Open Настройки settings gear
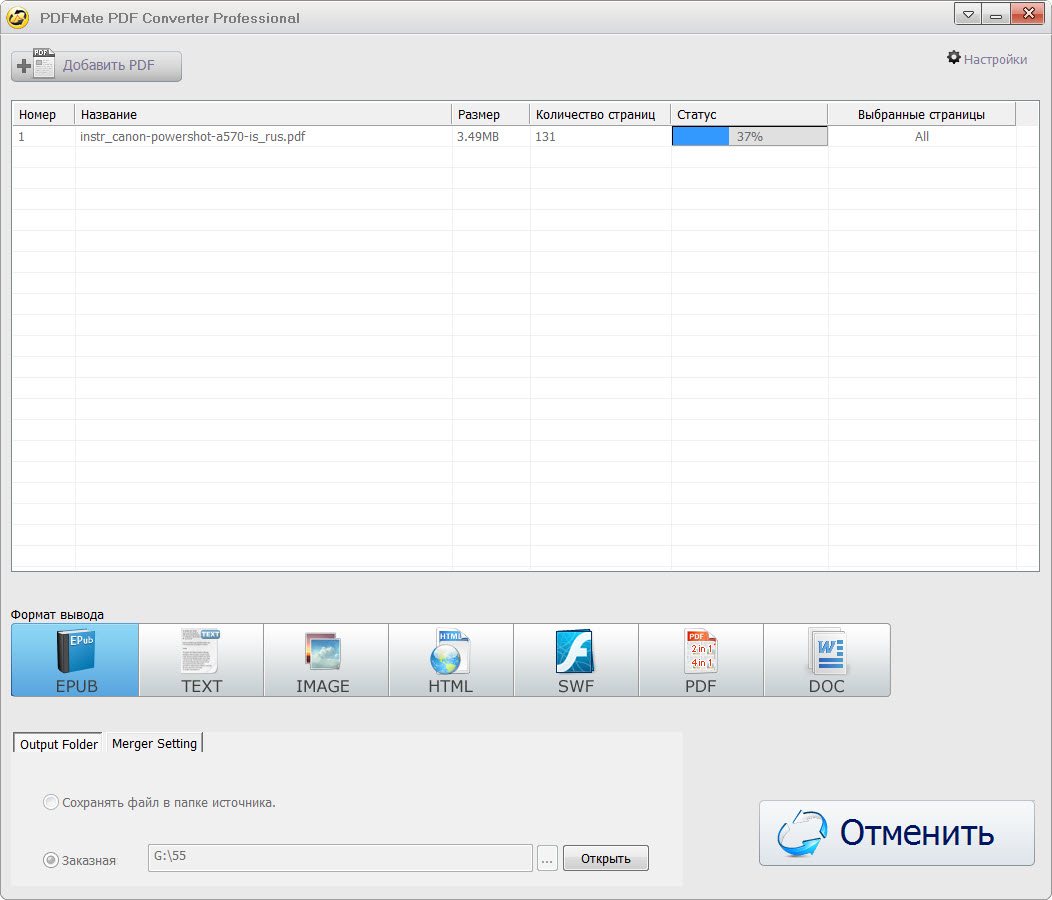Viewport: 1052px width, 900px height. pos(986,59)
